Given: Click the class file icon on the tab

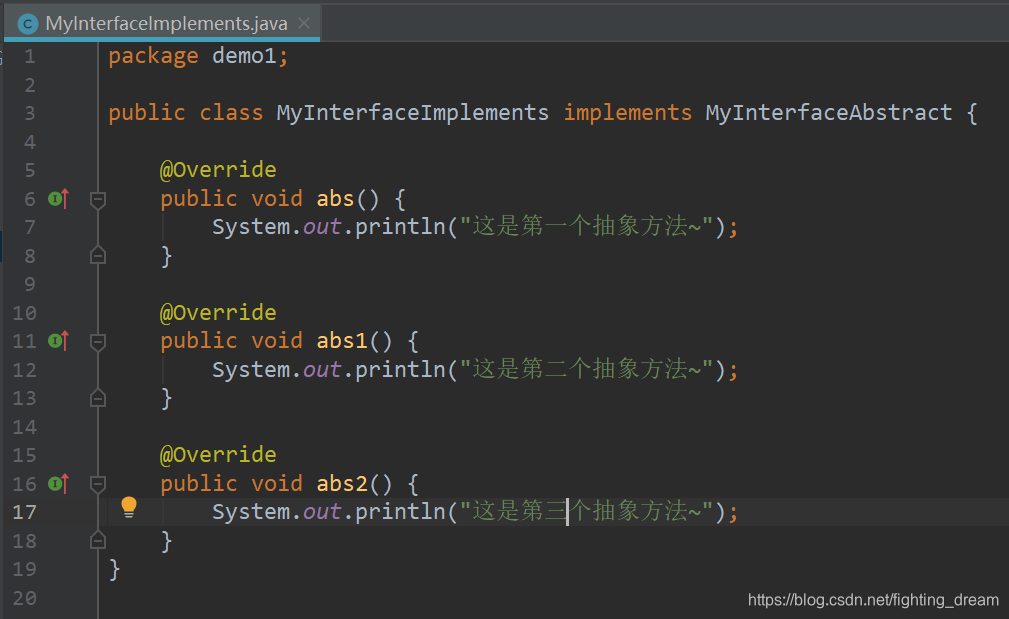Looking at the screenshot, I should (28, 24).
